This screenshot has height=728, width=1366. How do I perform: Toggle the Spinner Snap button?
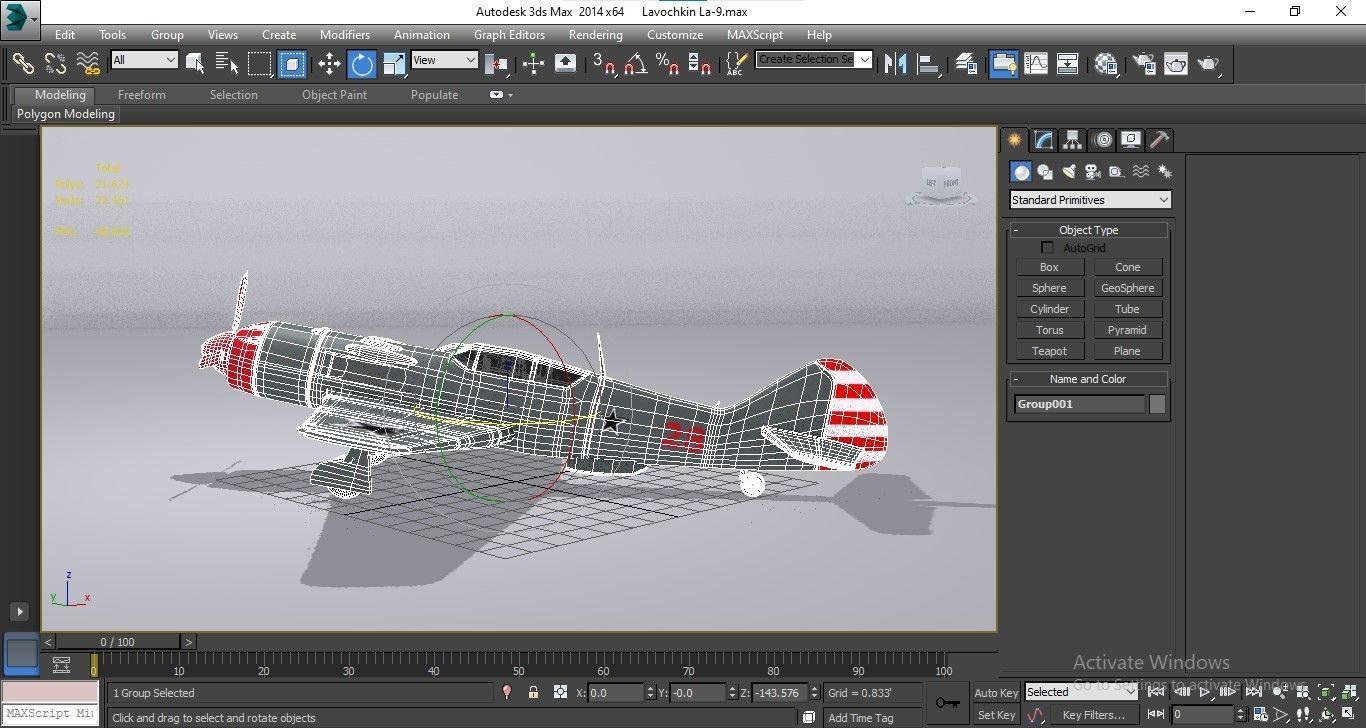700,64
